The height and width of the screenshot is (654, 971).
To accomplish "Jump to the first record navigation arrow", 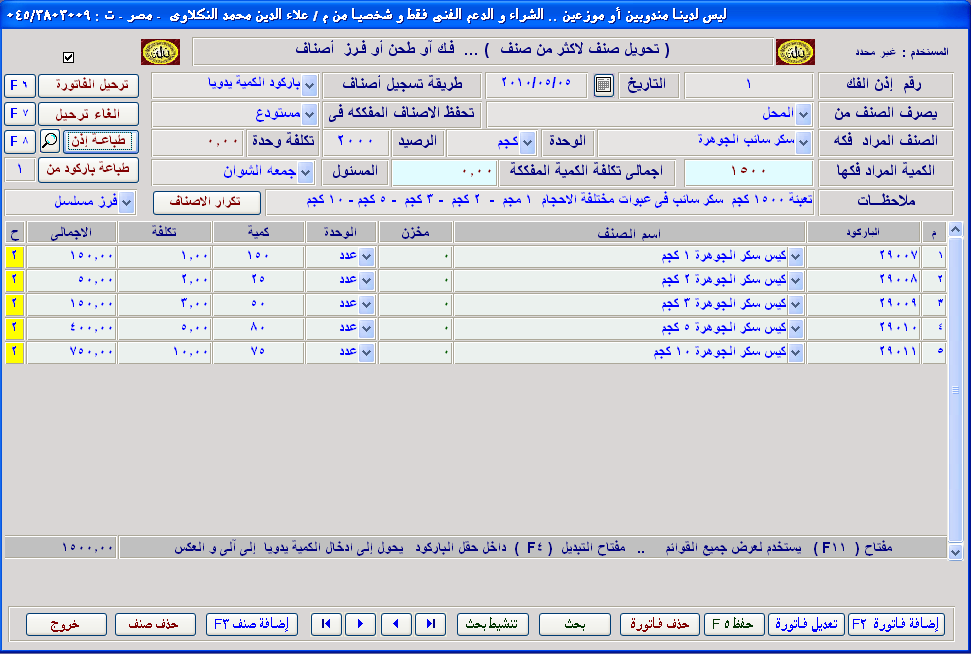I will pos(325,624).
